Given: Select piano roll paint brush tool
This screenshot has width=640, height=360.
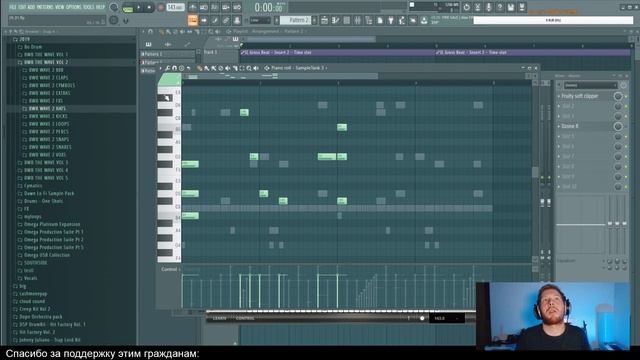Looking at the screenshot, I should [x=207, y=68].
